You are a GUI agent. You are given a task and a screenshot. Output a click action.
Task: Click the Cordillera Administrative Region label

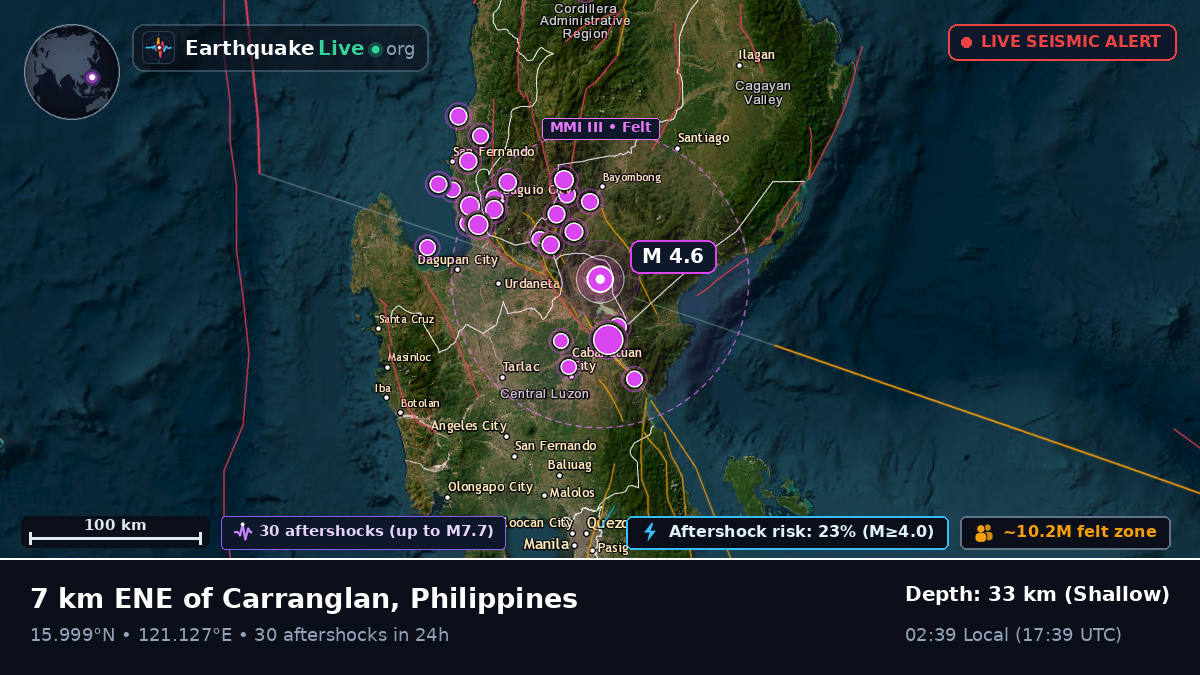pos(586,20)
